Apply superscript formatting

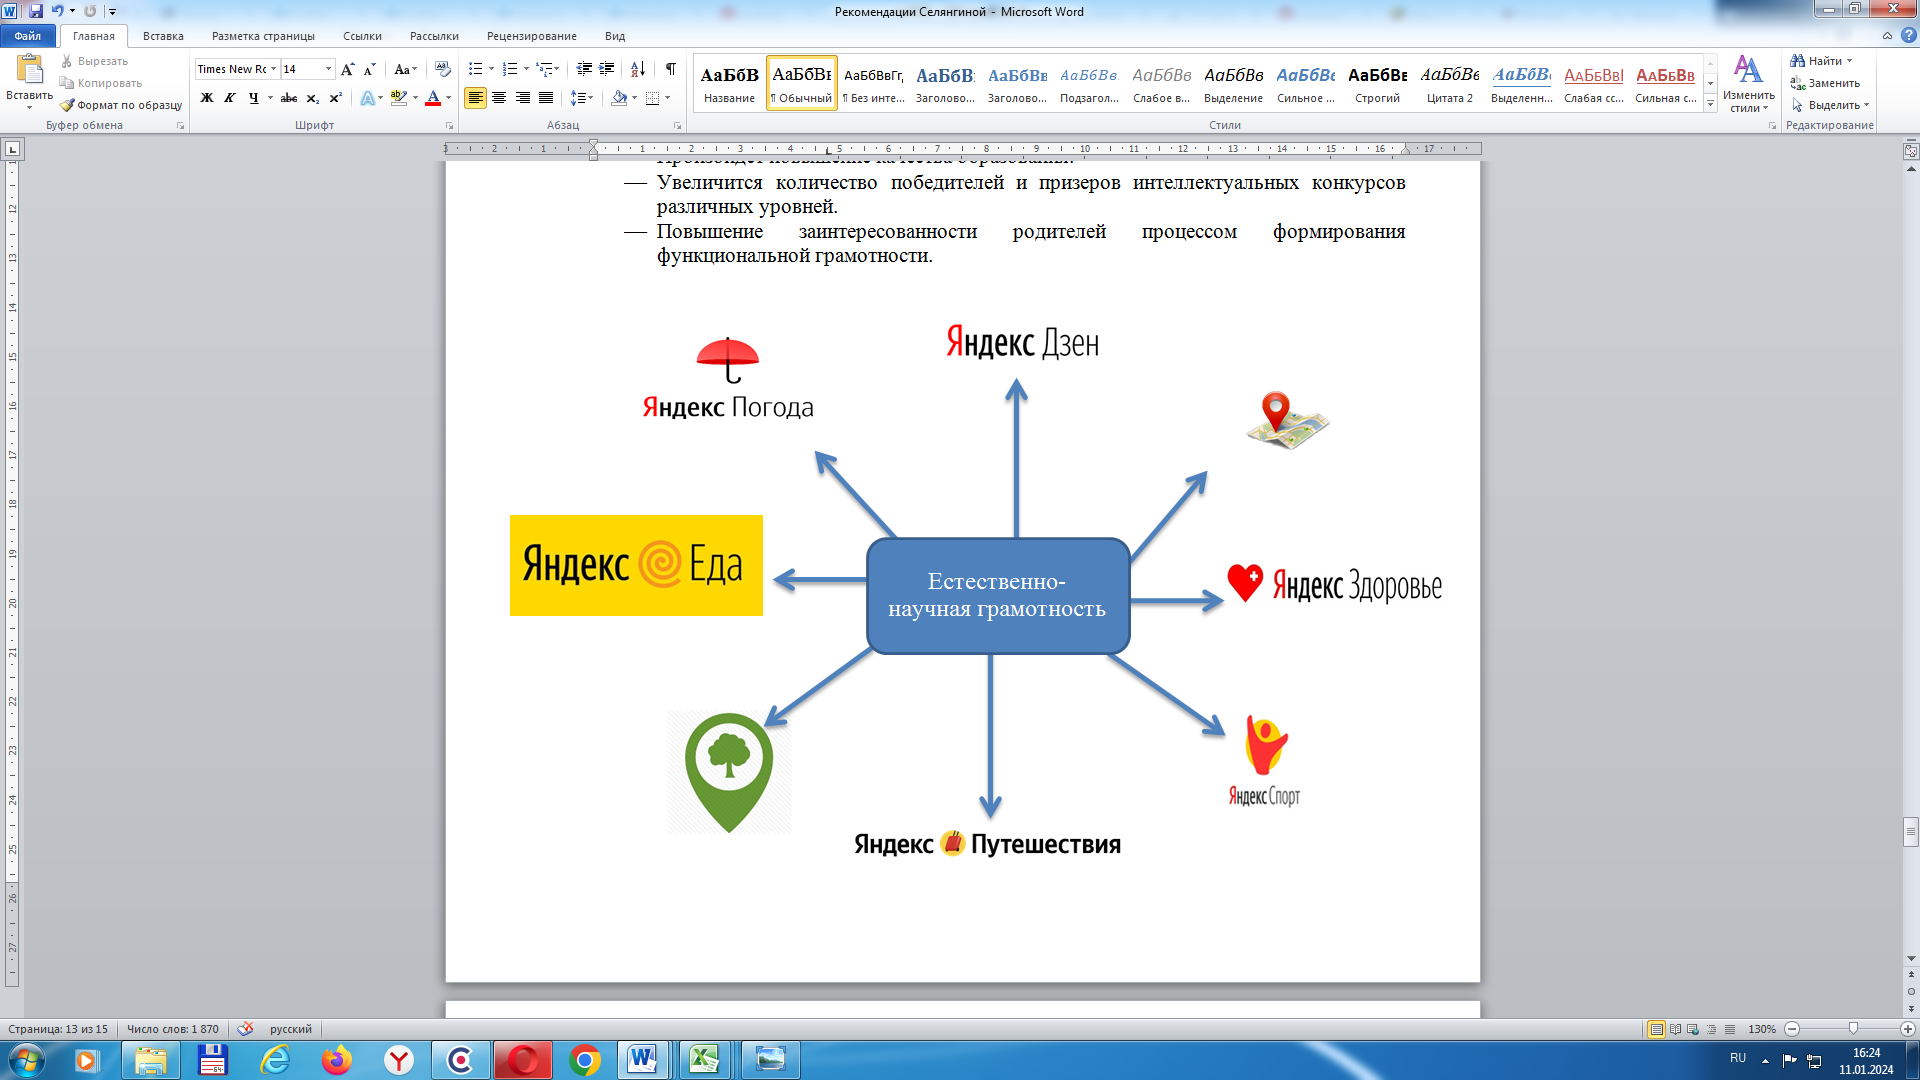[335, 98]
